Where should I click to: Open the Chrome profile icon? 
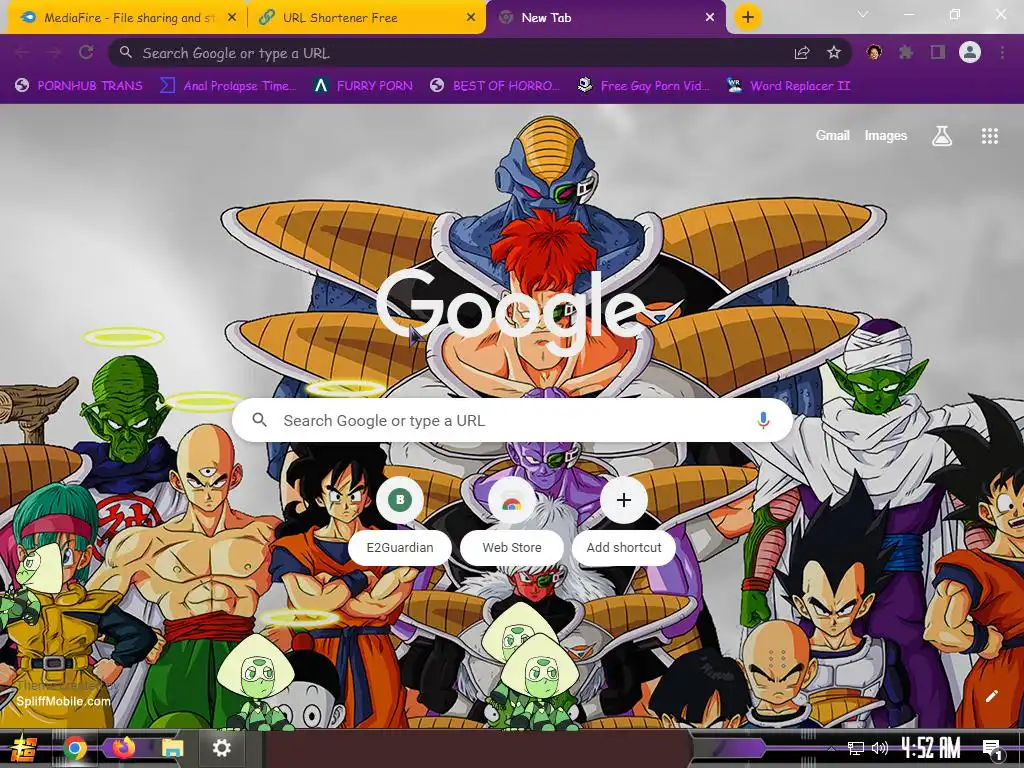(970, 52)
